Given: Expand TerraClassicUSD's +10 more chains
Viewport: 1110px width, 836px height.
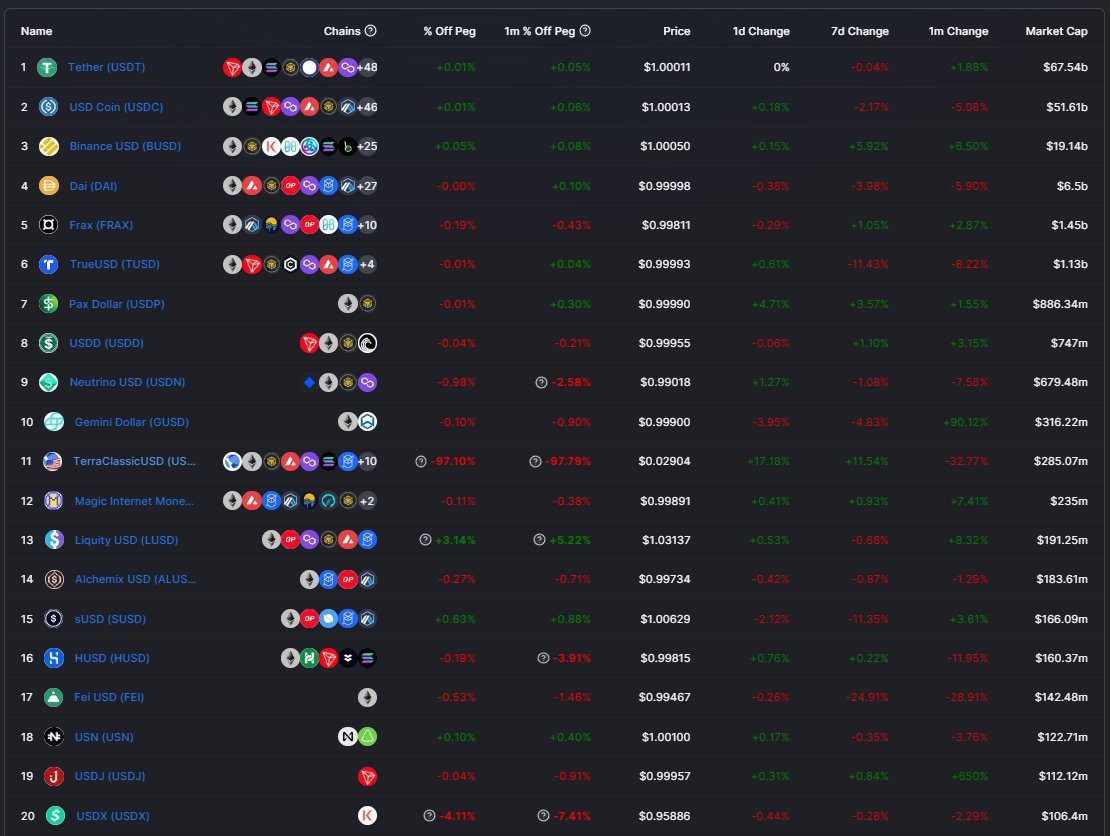Looking at the screenshot, I should (367, 461).
